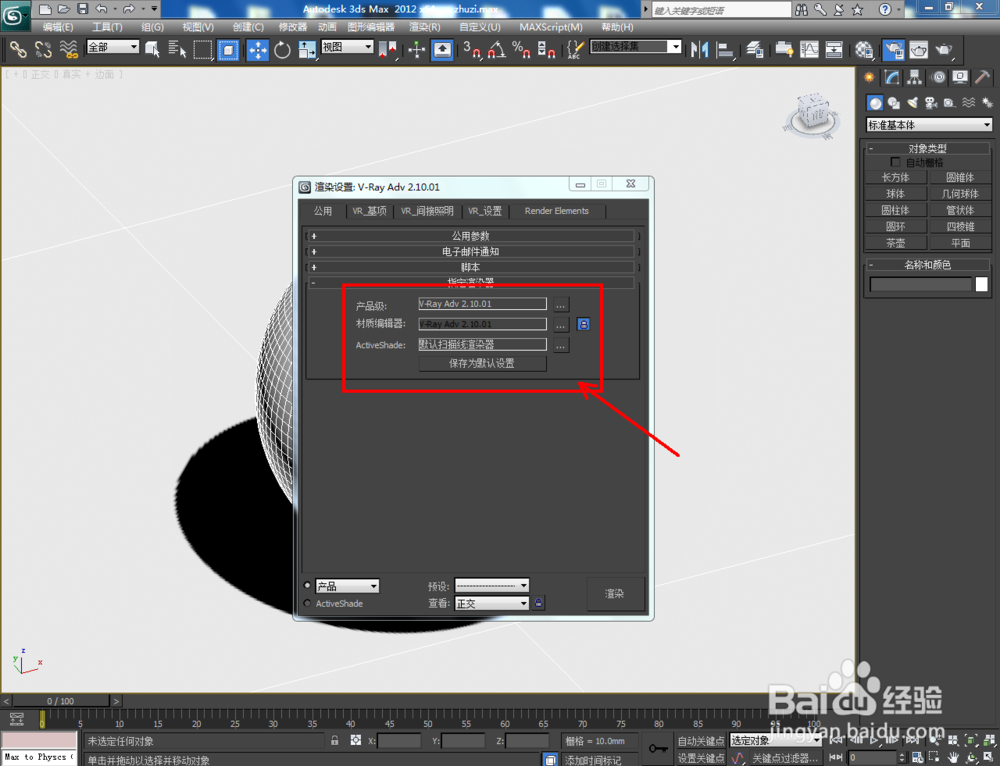Toggle the Angle Snap icon
Screen dimensions: 1000x766
coord(497,49)
